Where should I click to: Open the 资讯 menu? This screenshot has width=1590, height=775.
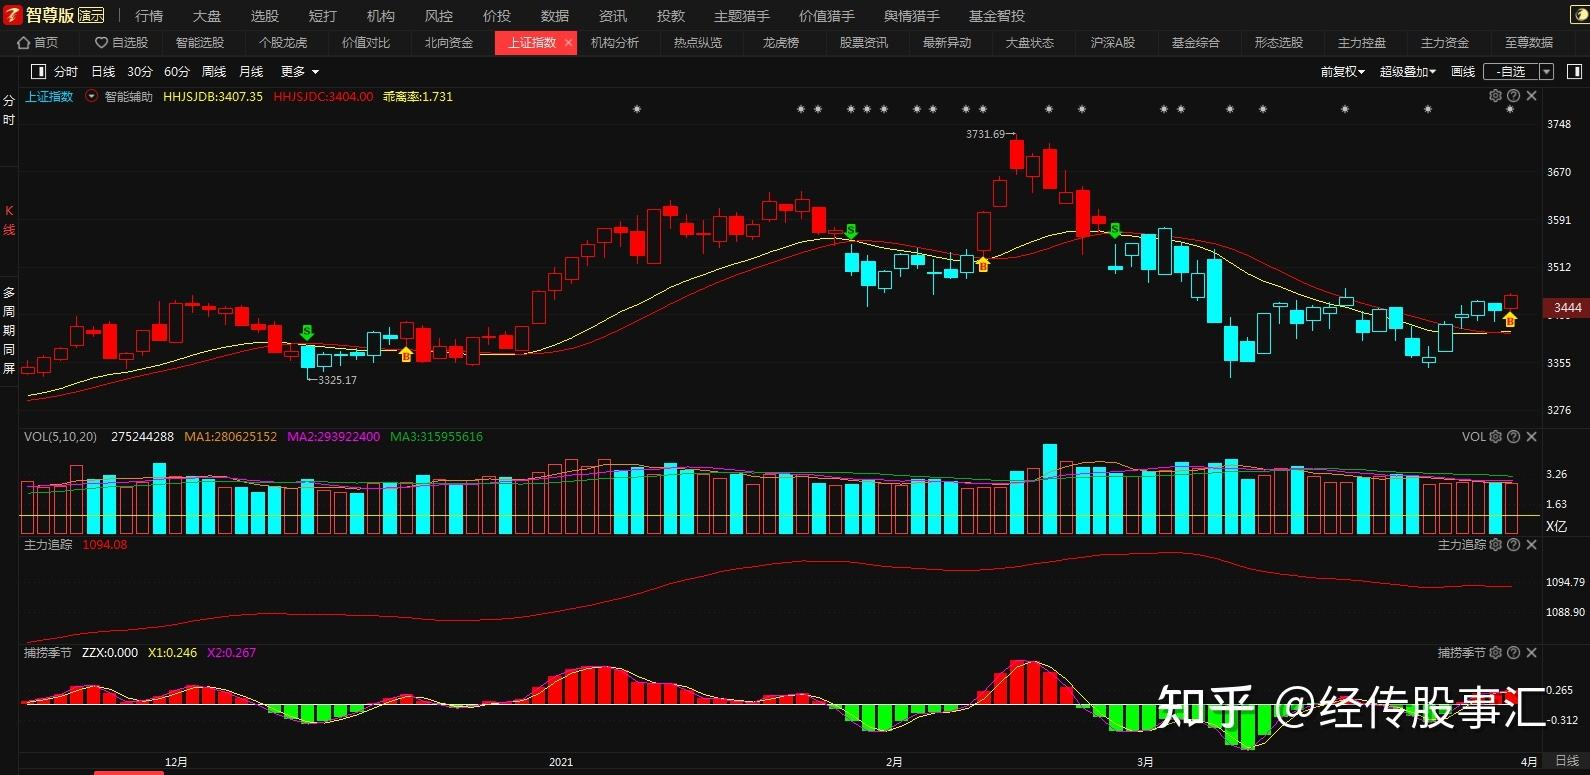click(x=613, y=16)
